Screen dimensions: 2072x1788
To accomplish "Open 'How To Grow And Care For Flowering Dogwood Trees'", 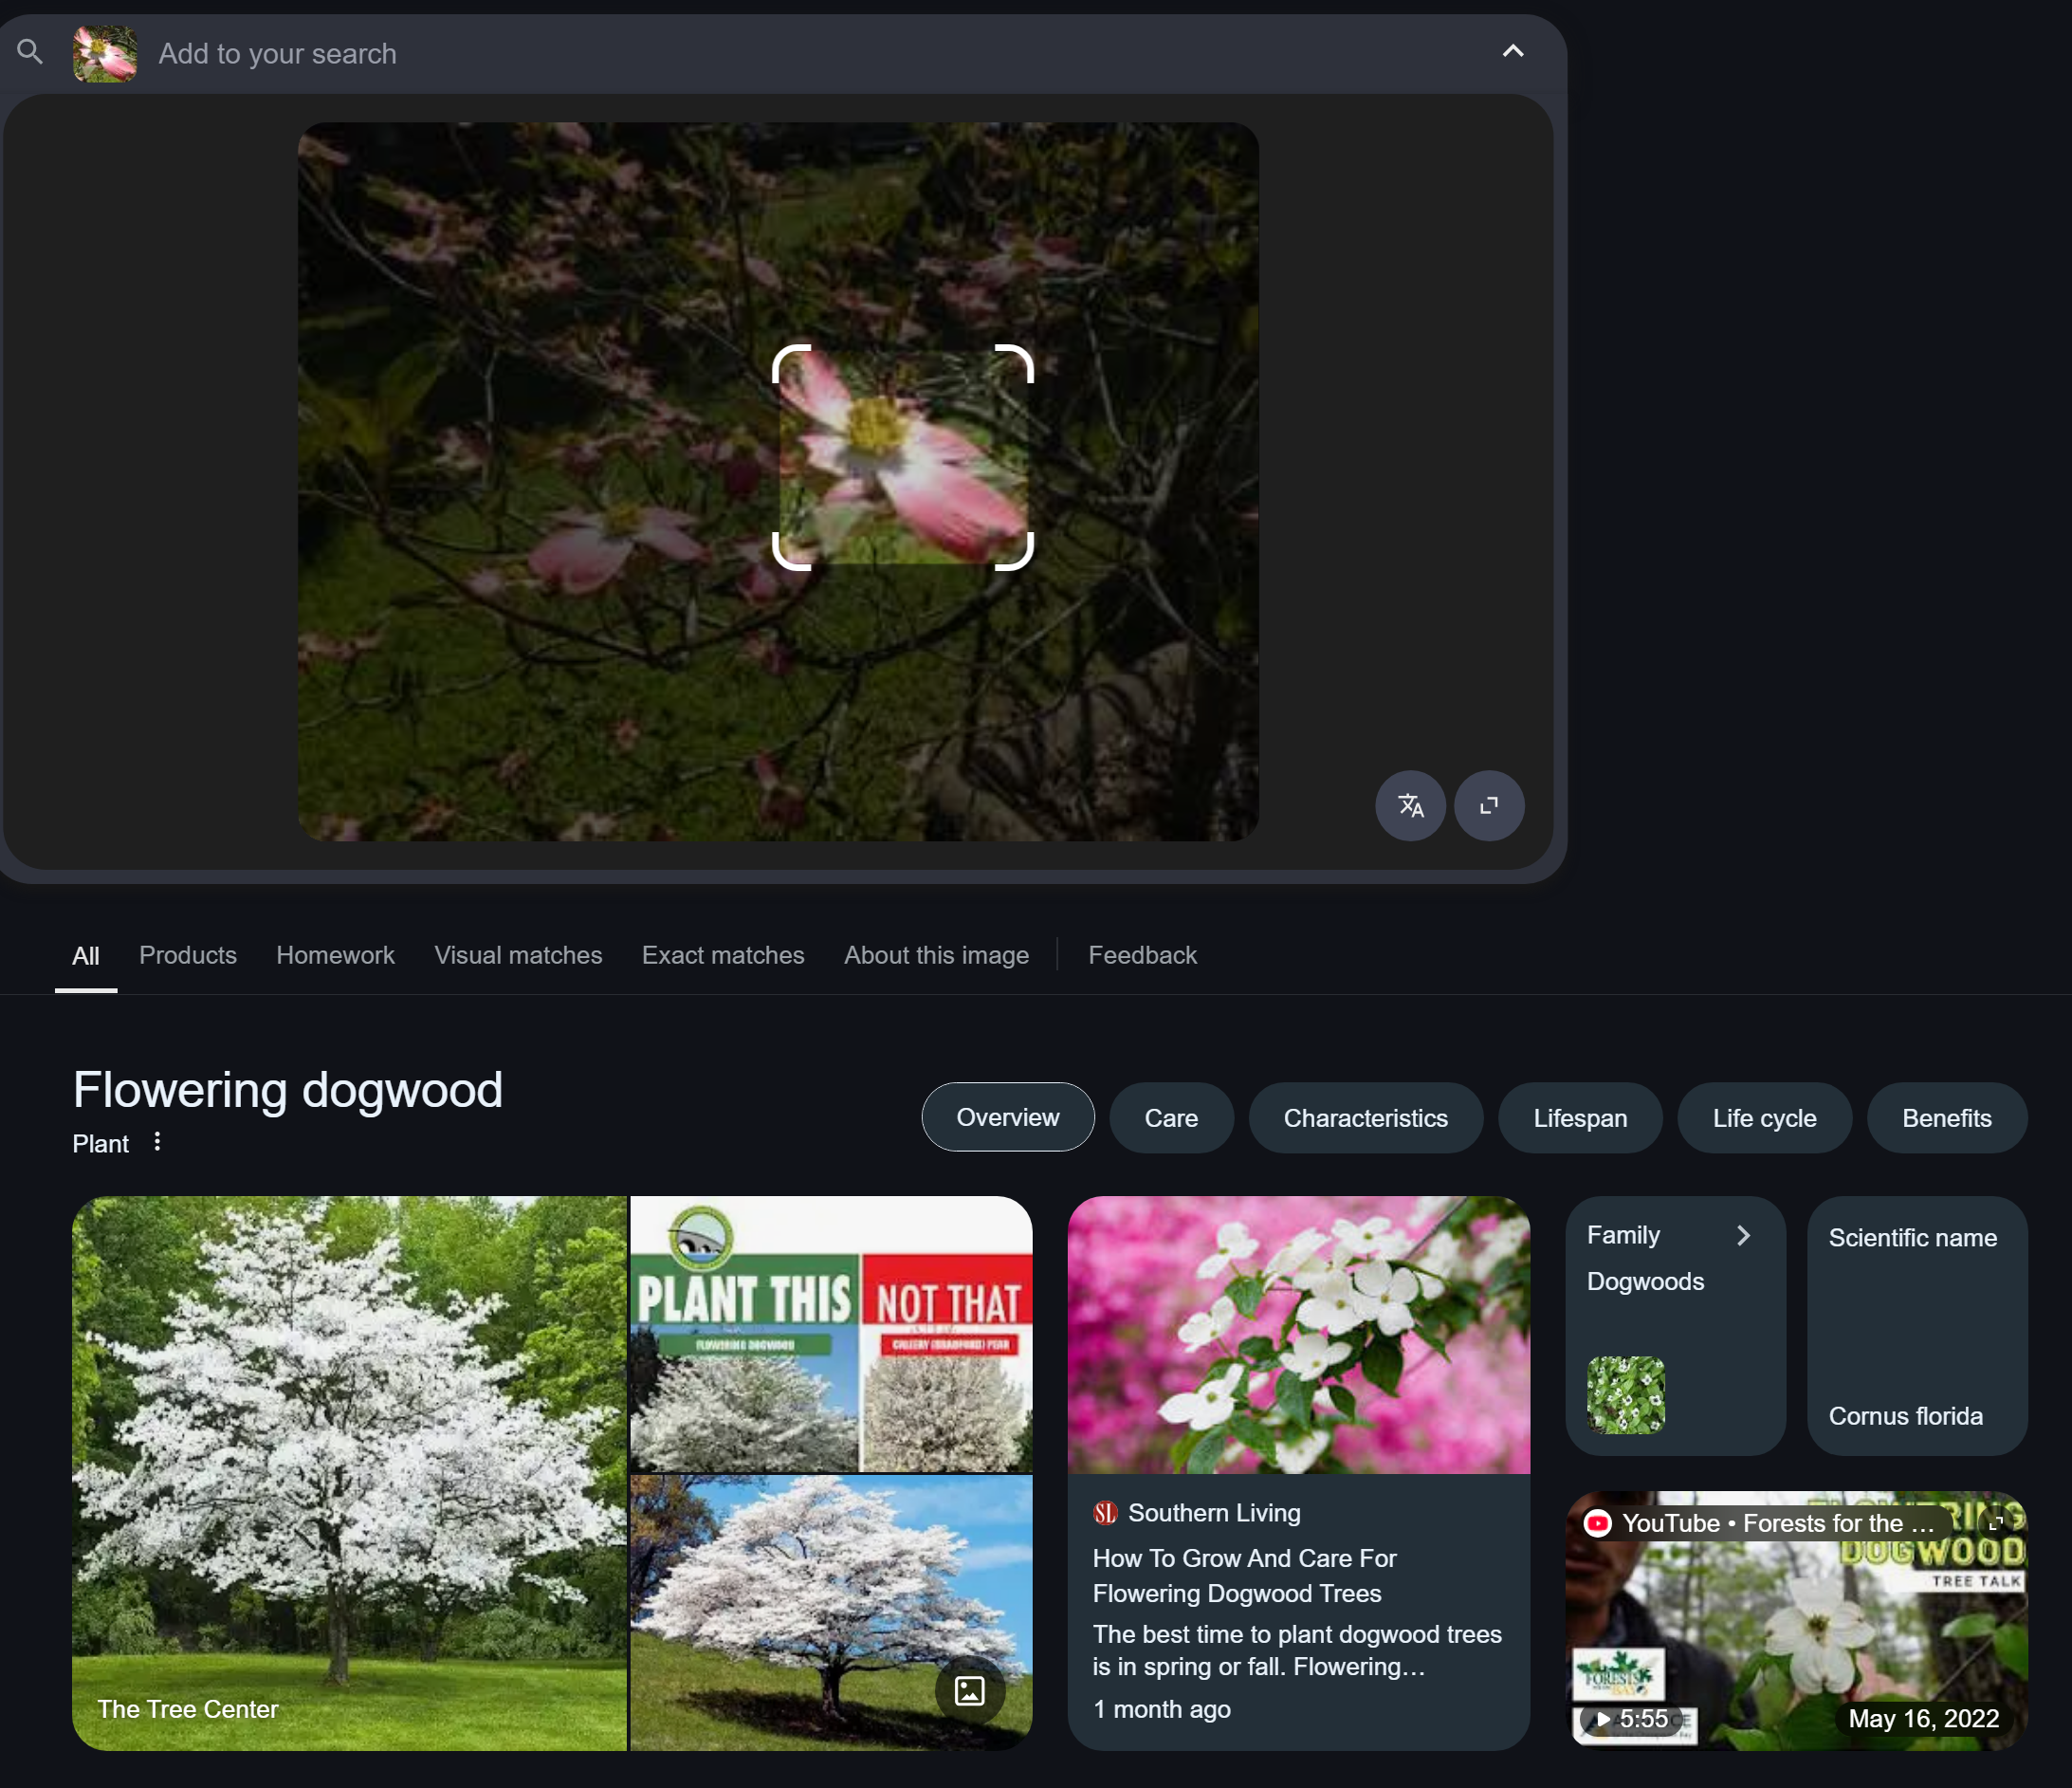I will 1244,1575.
